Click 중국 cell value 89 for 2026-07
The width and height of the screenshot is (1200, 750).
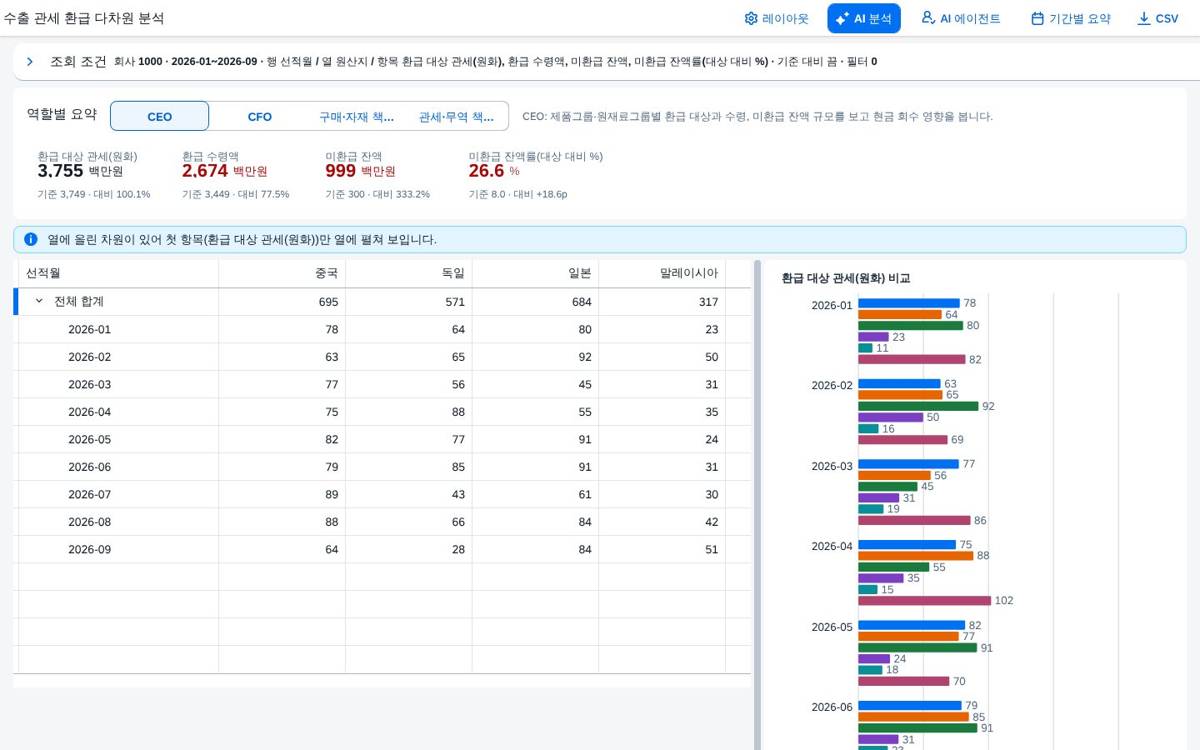coord(331,495)
